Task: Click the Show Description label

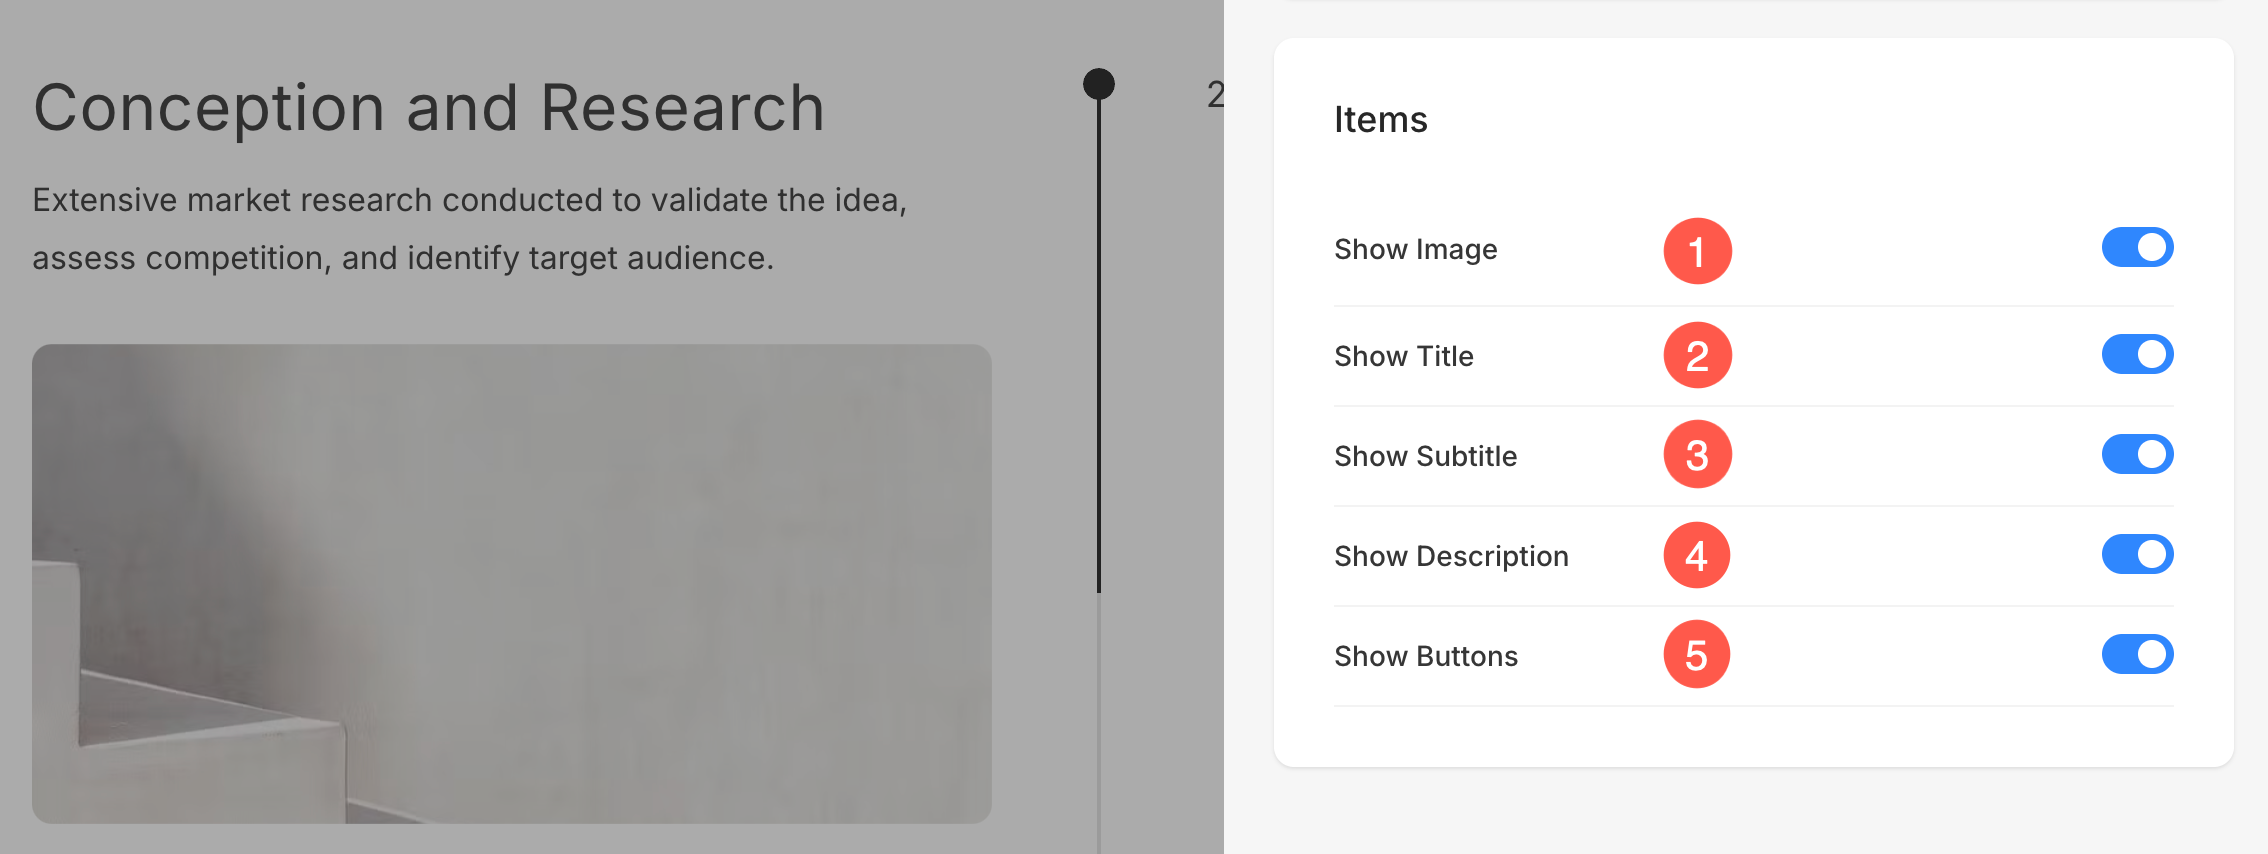Action: point(1451,556)
